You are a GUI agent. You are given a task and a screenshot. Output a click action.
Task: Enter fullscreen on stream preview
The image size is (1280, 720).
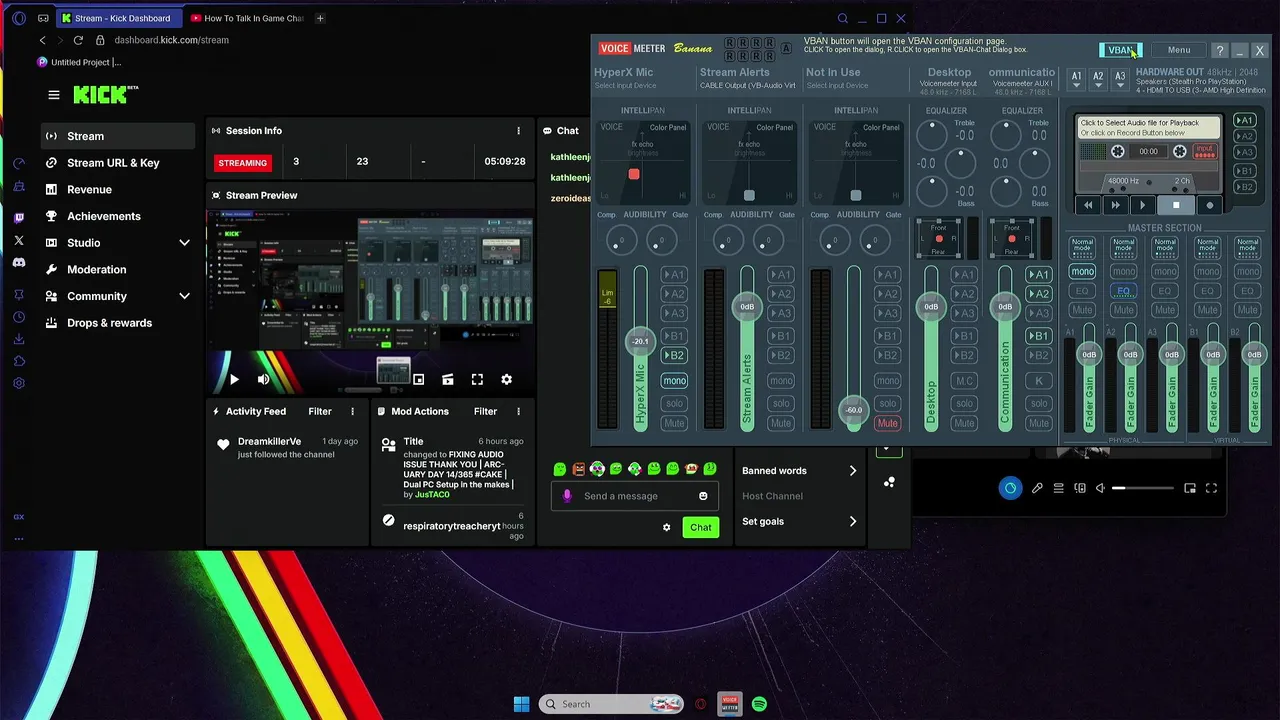click(x=477, y=380)
